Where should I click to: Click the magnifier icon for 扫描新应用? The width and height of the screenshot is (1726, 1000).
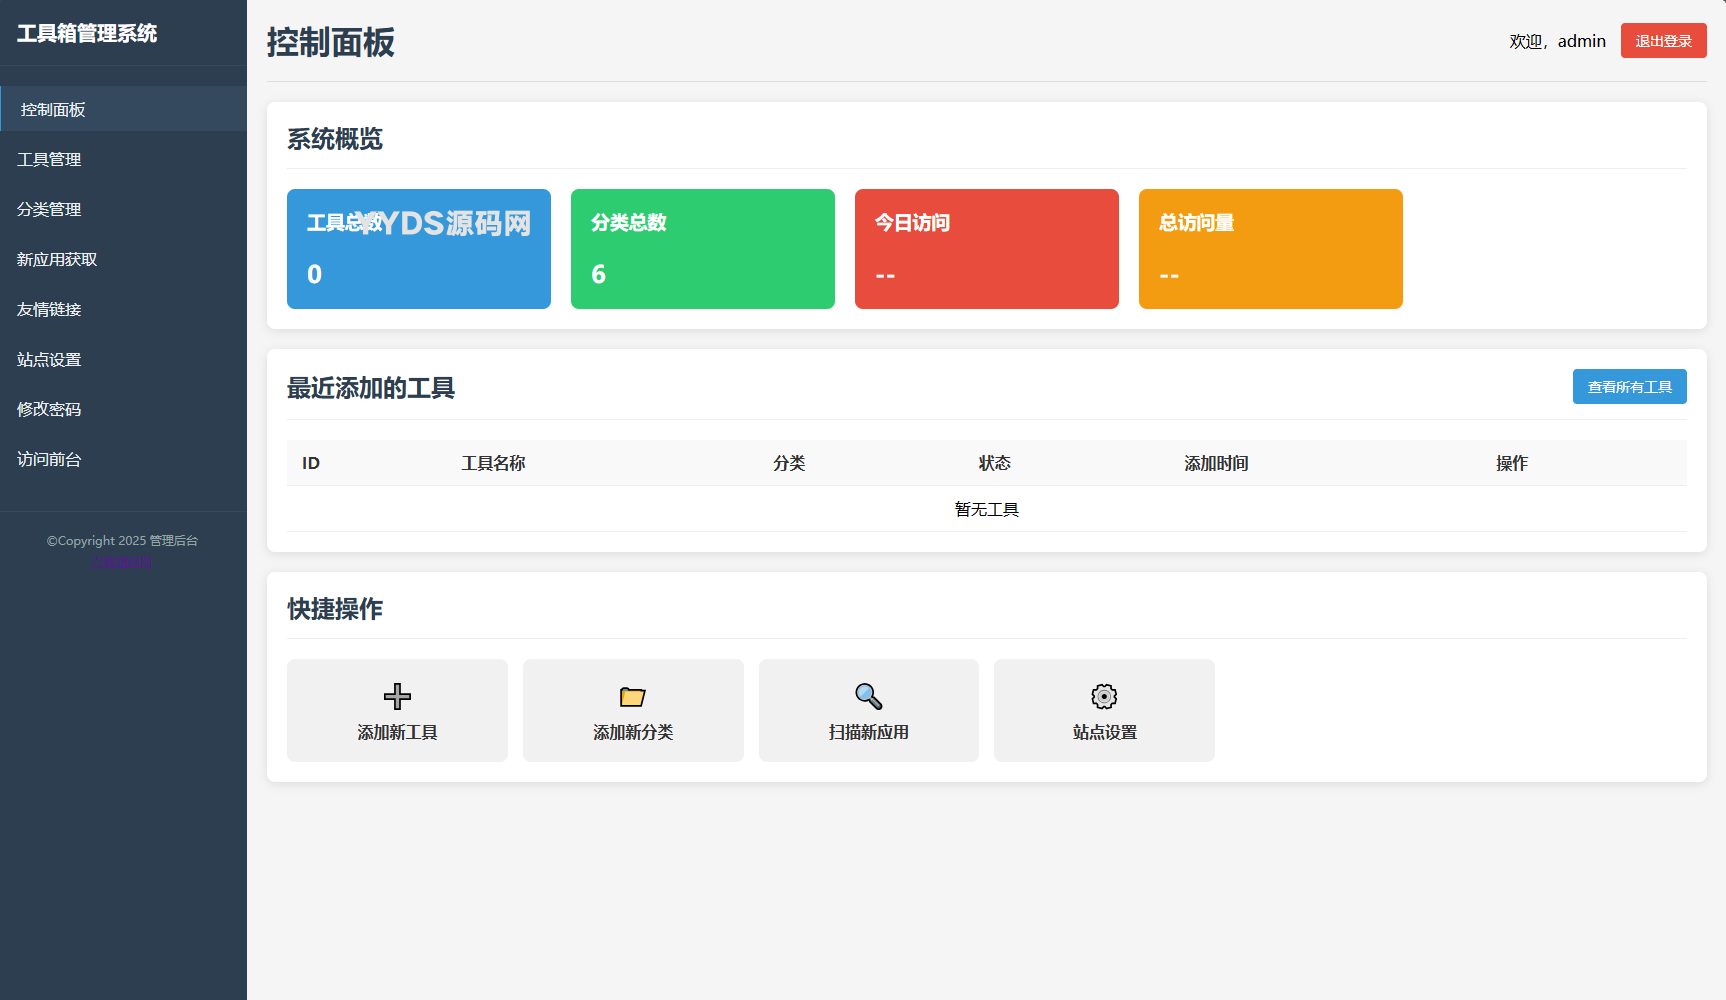(x=868, y=696)
